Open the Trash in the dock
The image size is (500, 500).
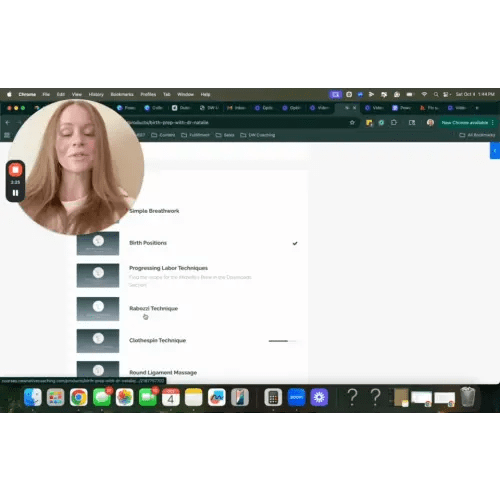point(468,397)
